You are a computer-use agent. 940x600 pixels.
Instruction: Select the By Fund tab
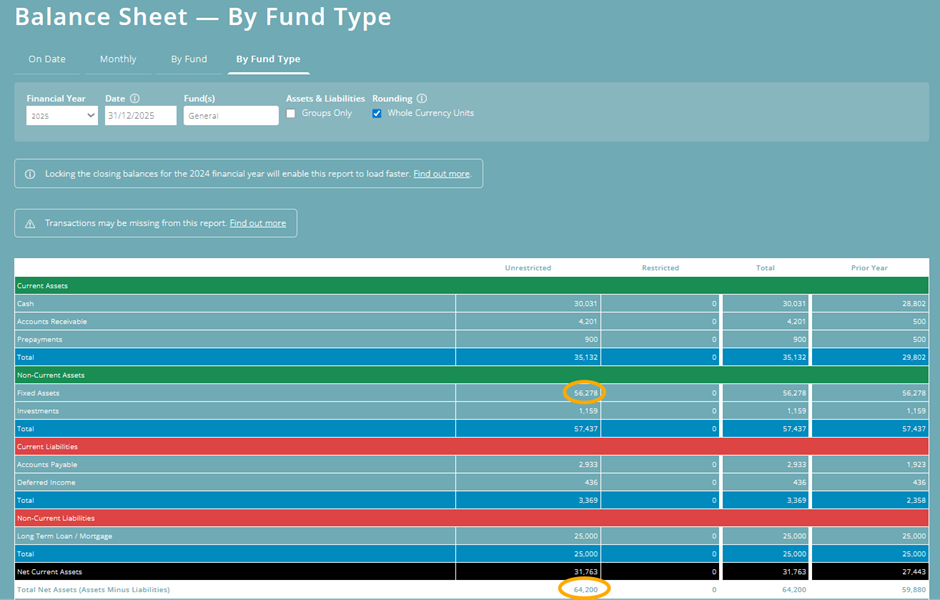click(188, 59)
